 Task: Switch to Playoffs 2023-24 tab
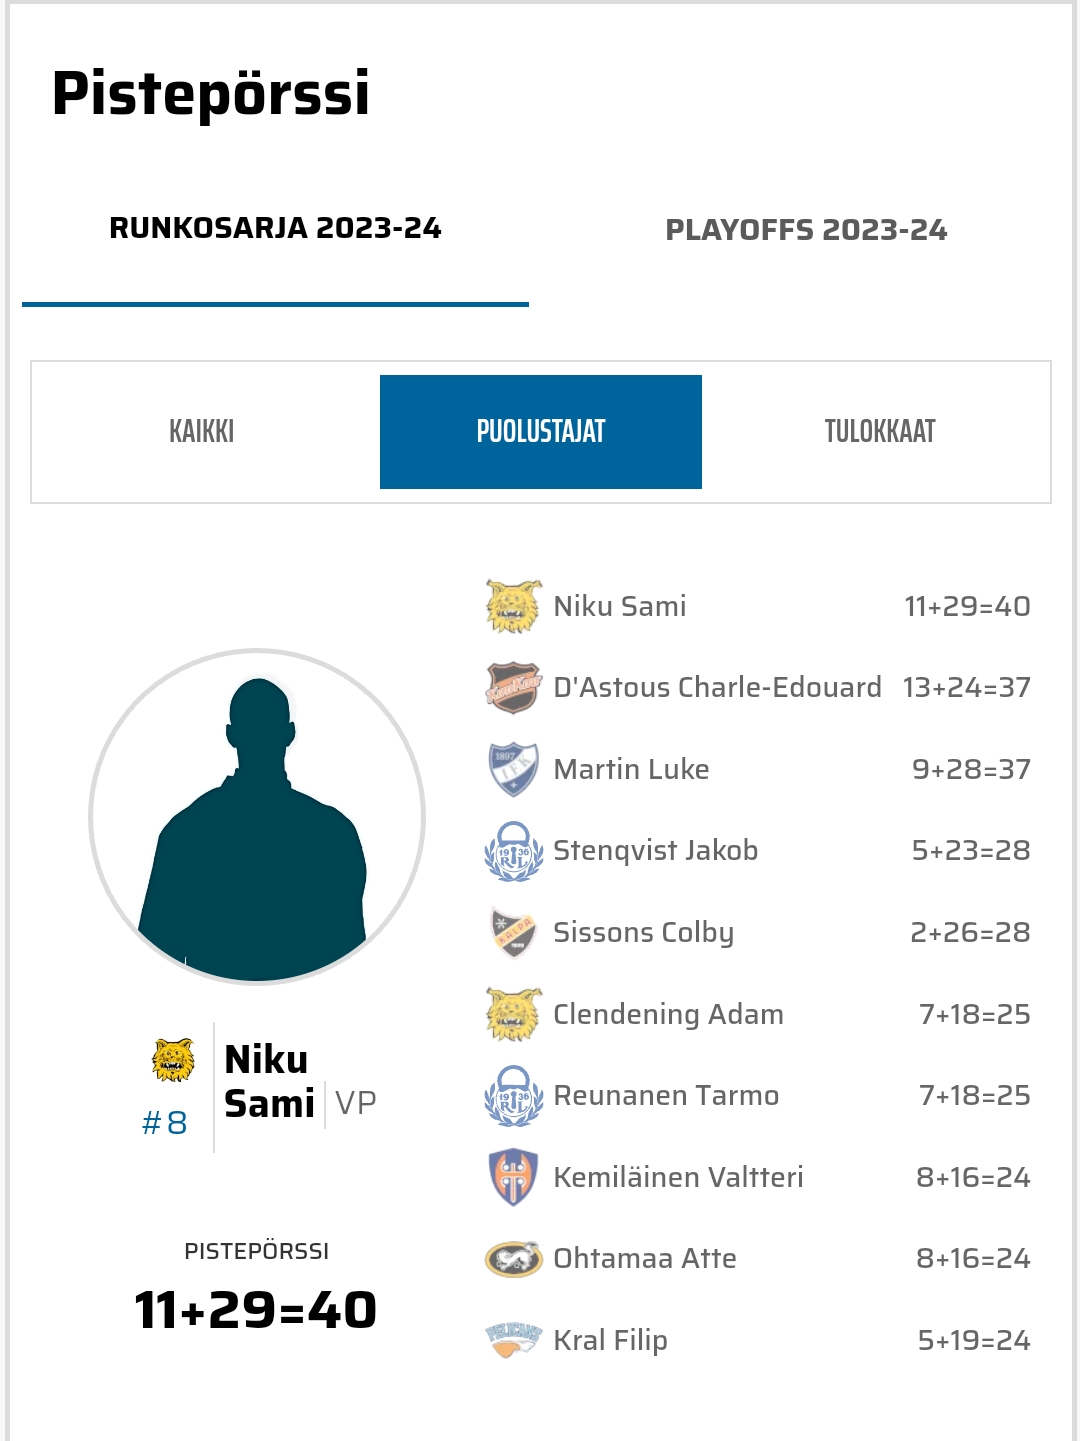click(806, 231)
